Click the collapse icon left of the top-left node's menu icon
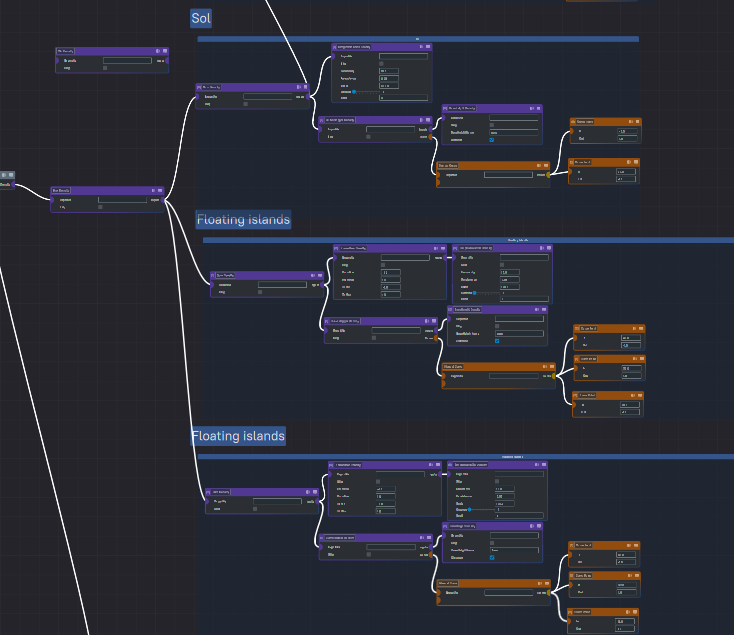Viewport: 734px width, 635px height. pos(158,51)
